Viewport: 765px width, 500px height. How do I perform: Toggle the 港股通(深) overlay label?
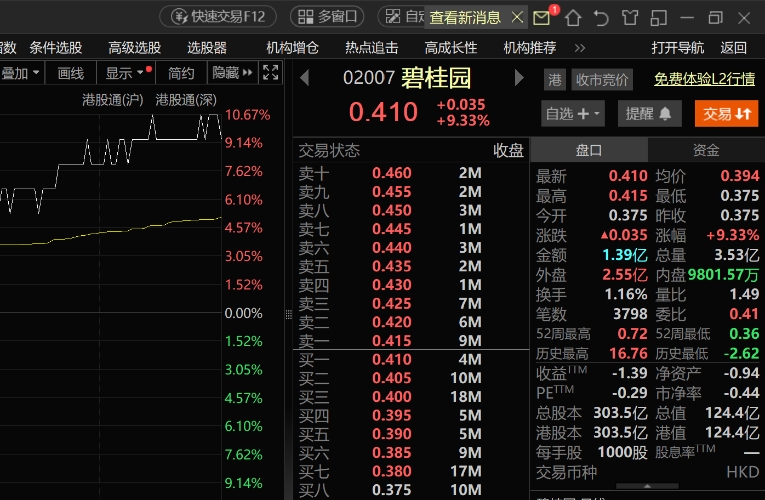tap(186, 100)
